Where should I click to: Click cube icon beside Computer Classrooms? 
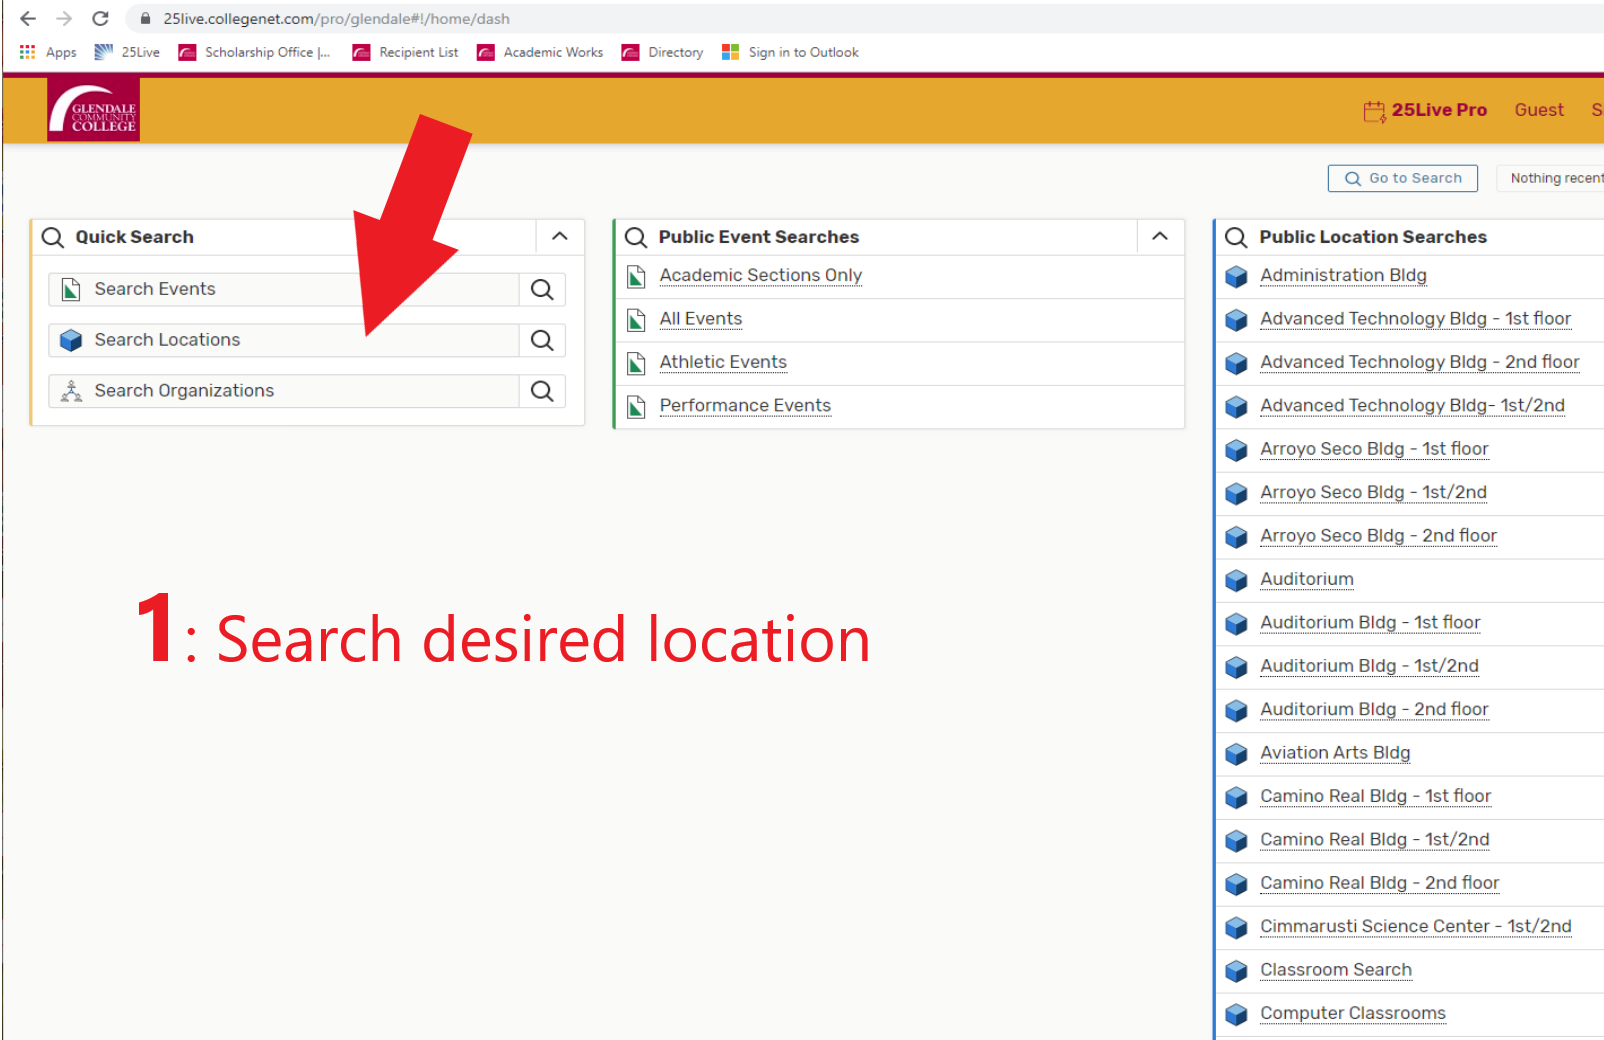(x=1236, y=1014)
